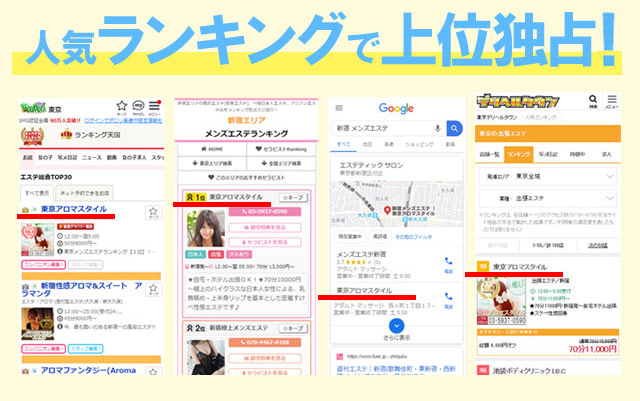Click the Google hamburger menu icon
Viewport: 640px width, 401px height.
click(x=339, y=108)
